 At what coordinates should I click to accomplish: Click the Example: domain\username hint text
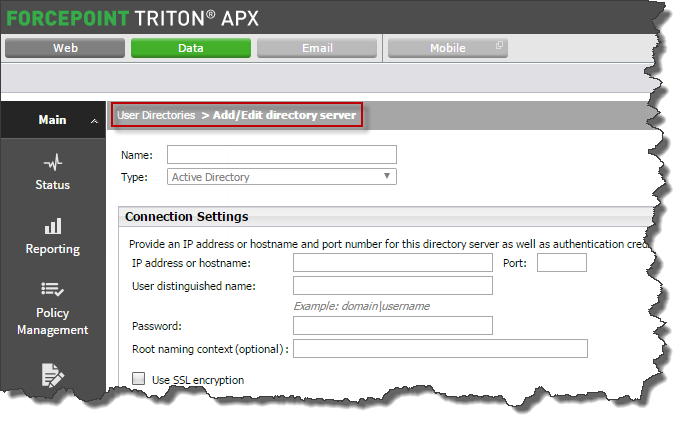click(362, 306)
